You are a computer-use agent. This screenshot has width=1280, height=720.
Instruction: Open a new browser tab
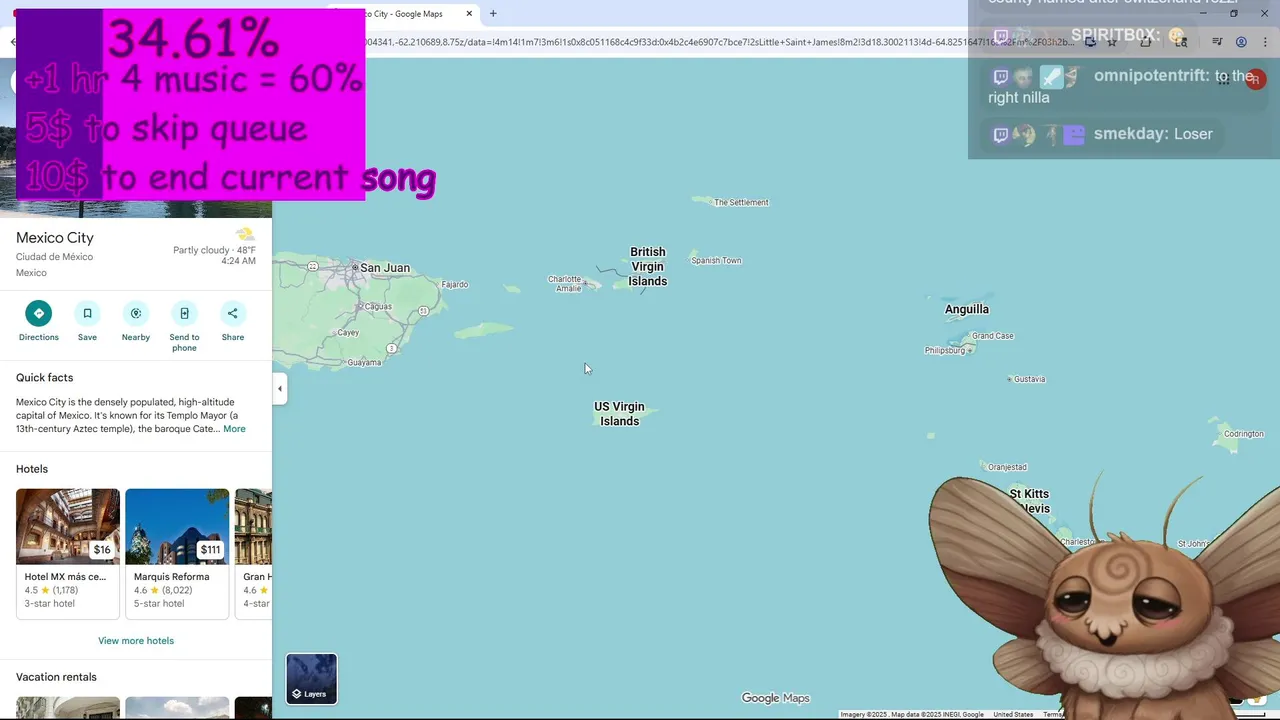(x=493, y=14)
